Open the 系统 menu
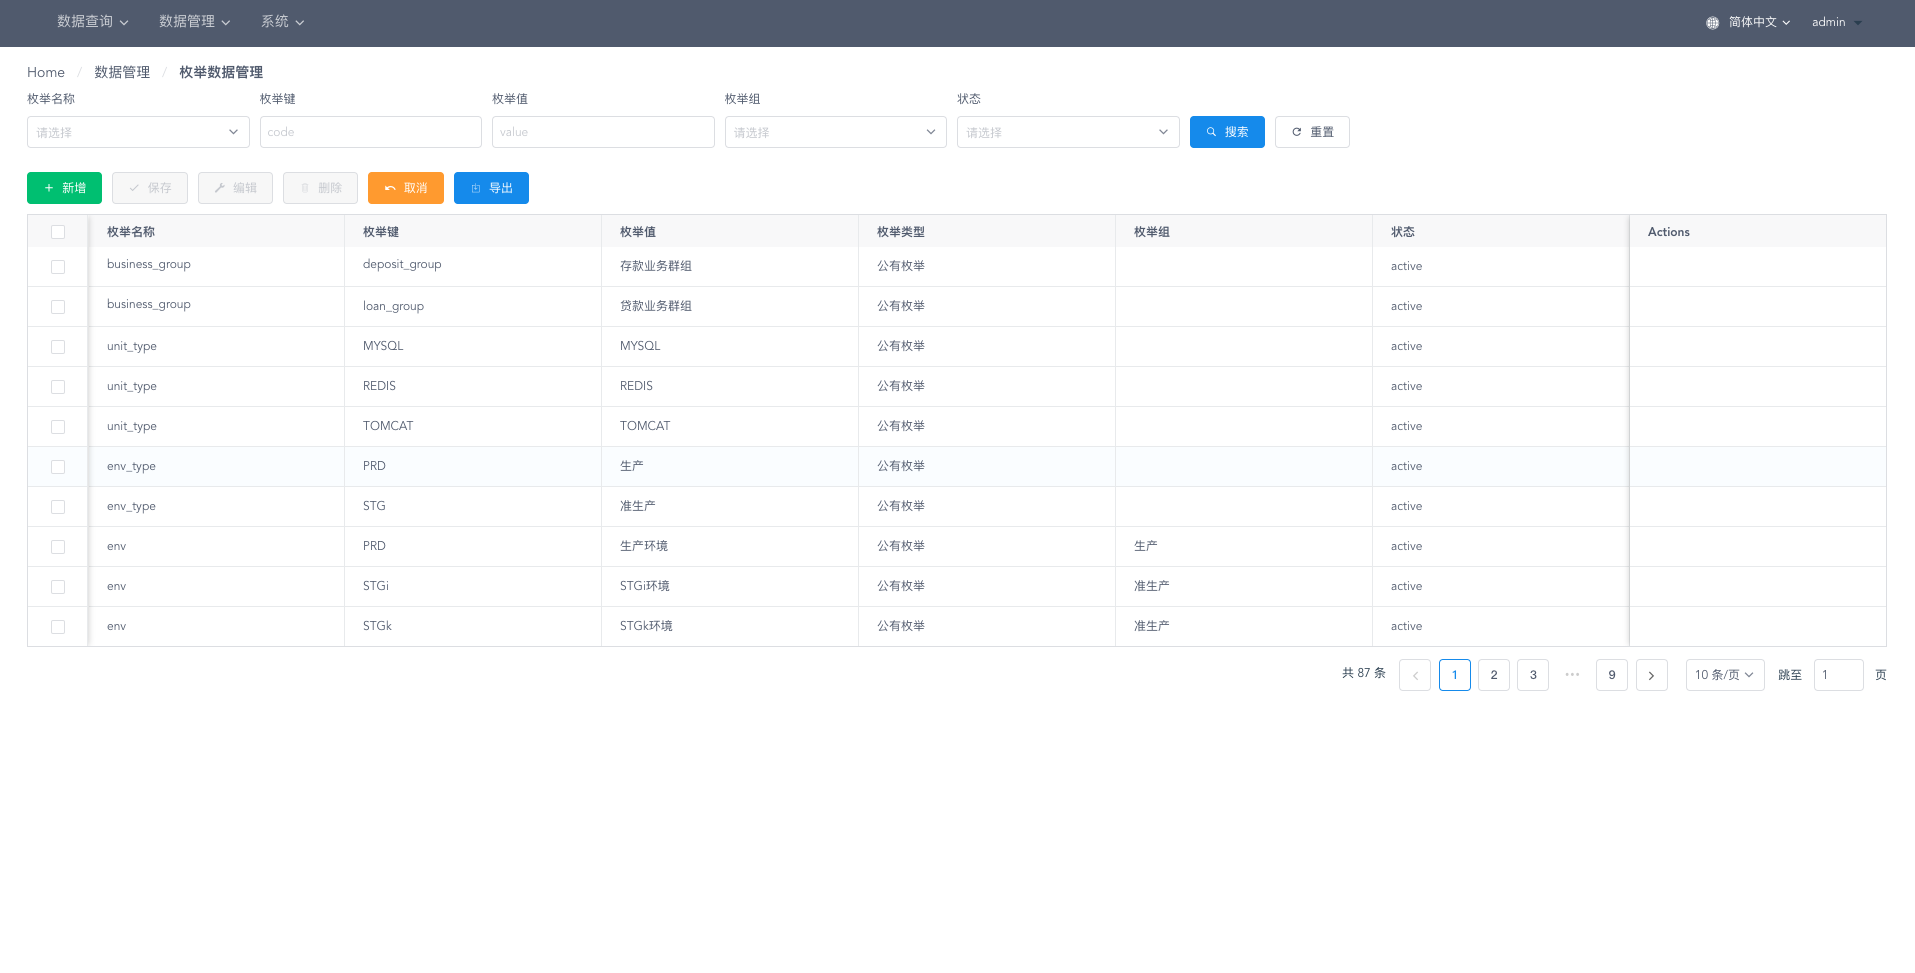The image size is (1915, 973). [x=282, y=22]
